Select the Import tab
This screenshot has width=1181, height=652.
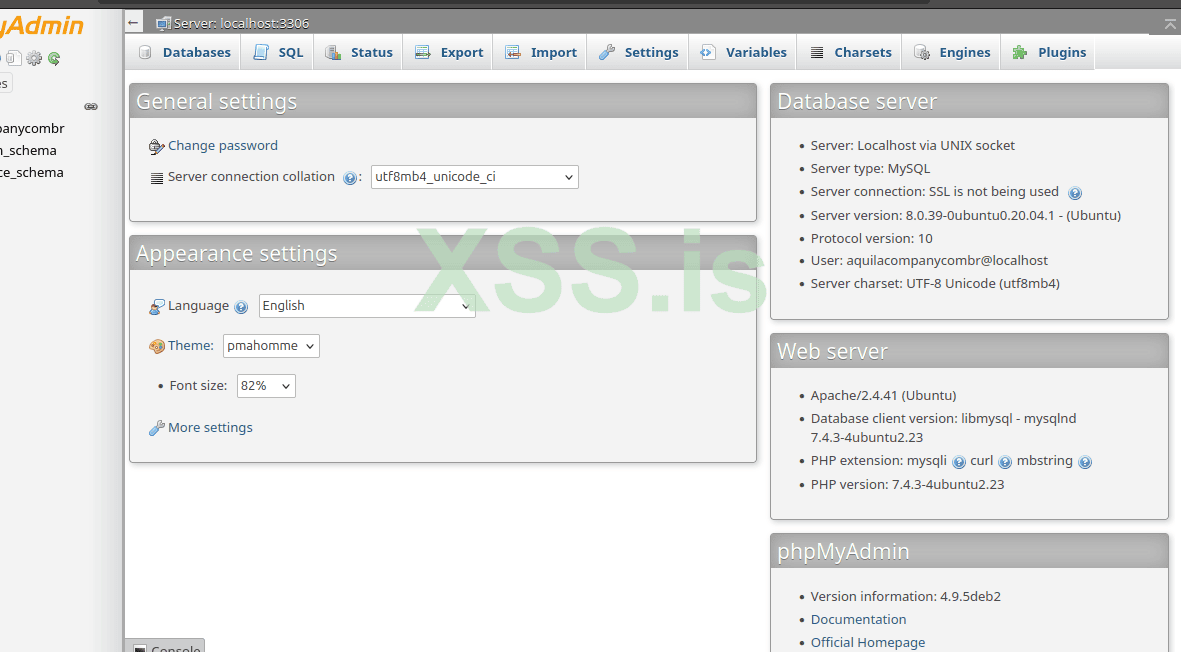click(541, 52)
